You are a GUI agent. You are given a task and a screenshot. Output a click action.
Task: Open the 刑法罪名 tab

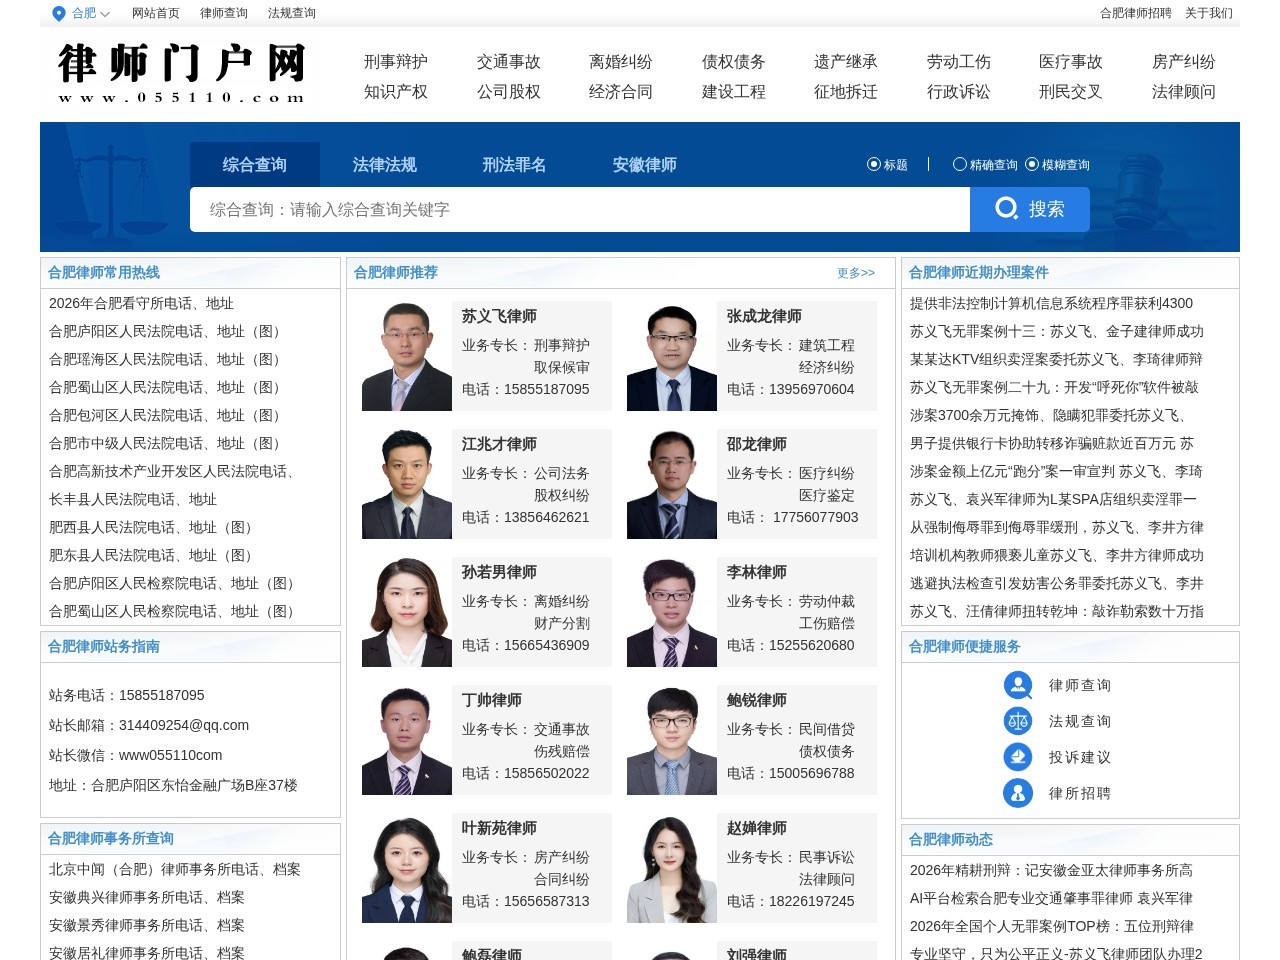coord(514,164)
